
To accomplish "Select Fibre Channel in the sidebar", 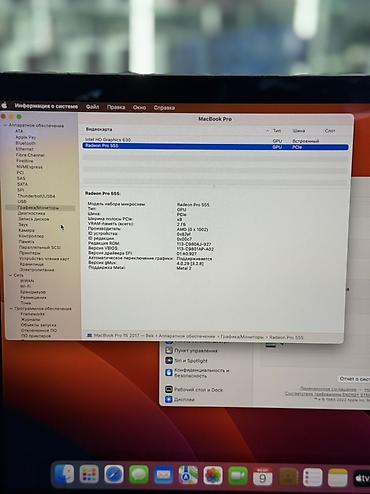I will [30, 155].
